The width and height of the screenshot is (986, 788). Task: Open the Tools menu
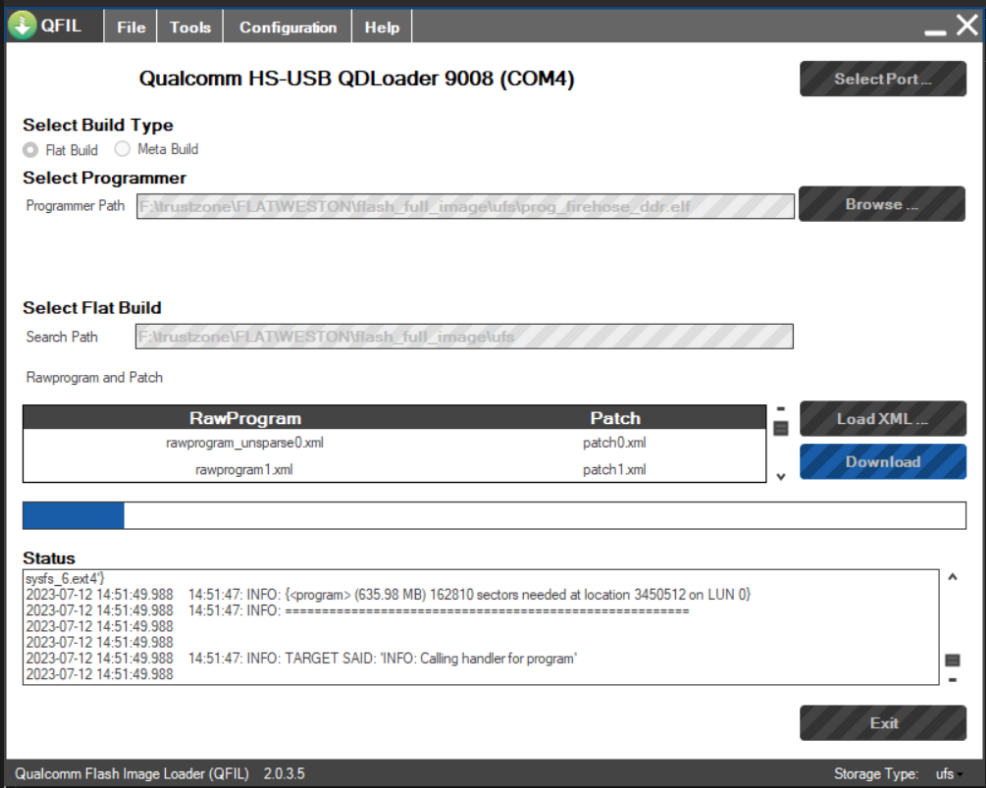(x=190, y=28)
